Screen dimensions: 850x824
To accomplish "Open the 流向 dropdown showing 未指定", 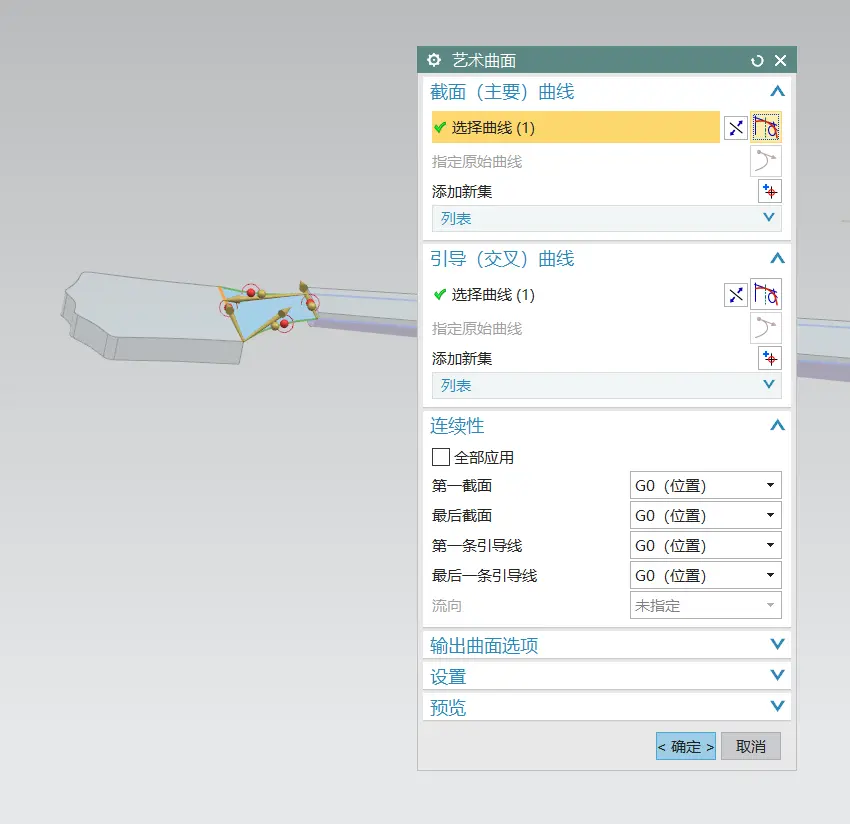I will tap(705, 606).
